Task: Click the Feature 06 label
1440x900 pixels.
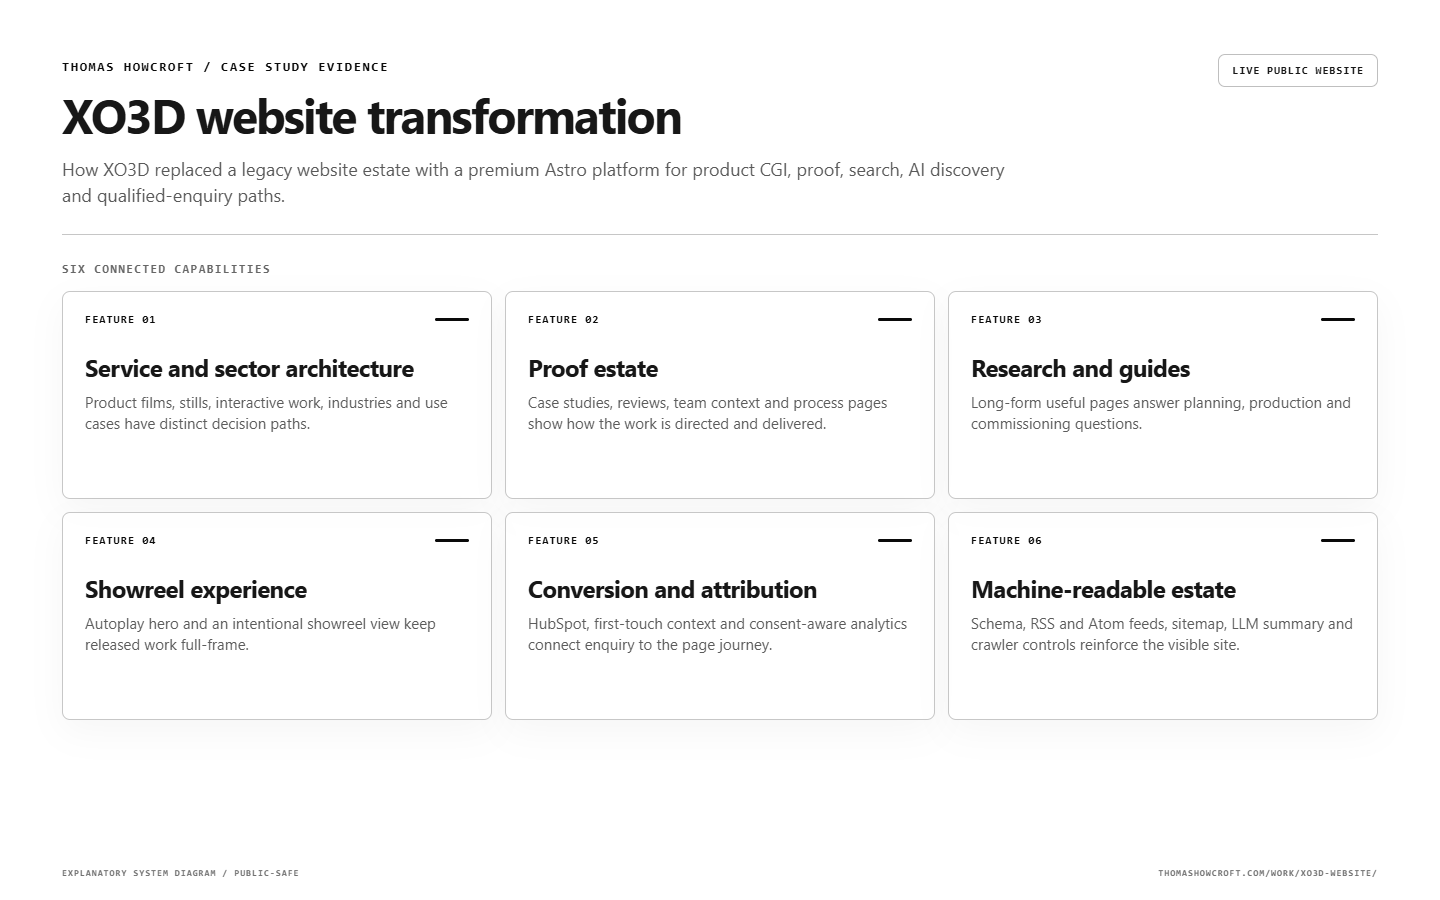Action: tap(1006, 541)
